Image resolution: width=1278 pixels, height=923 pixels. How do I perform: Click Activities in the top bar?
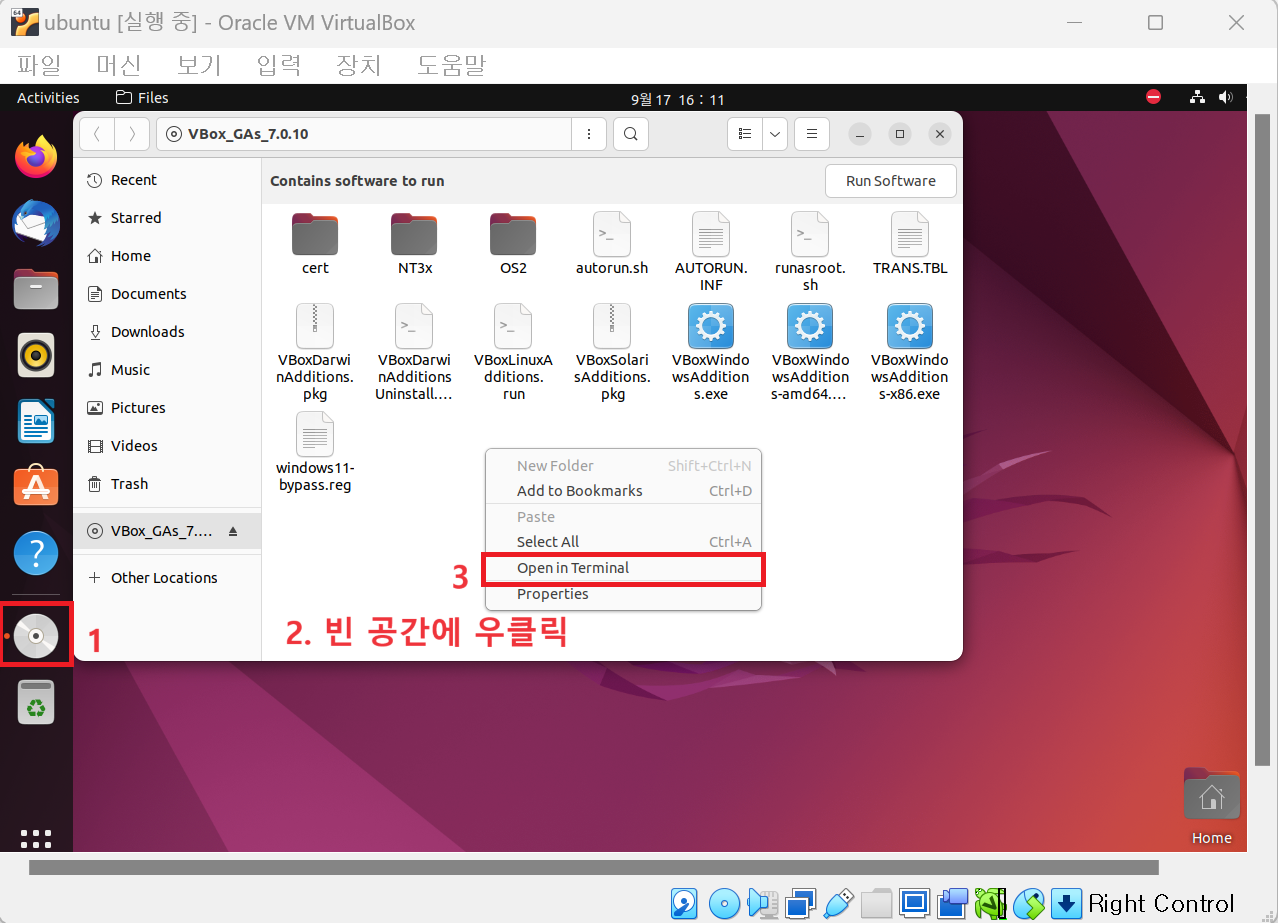pos(48,97)
